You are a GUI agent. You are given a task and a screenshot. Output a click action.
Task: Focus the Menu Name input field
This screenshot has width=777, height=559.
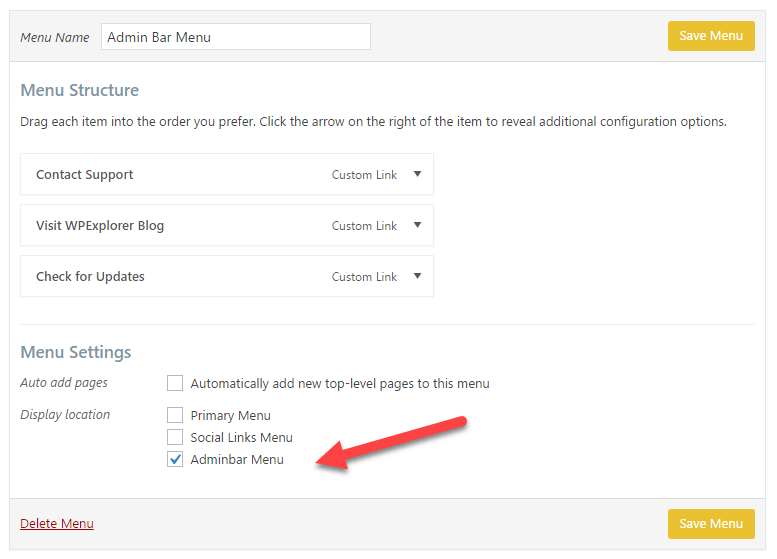tap(236, 37)
